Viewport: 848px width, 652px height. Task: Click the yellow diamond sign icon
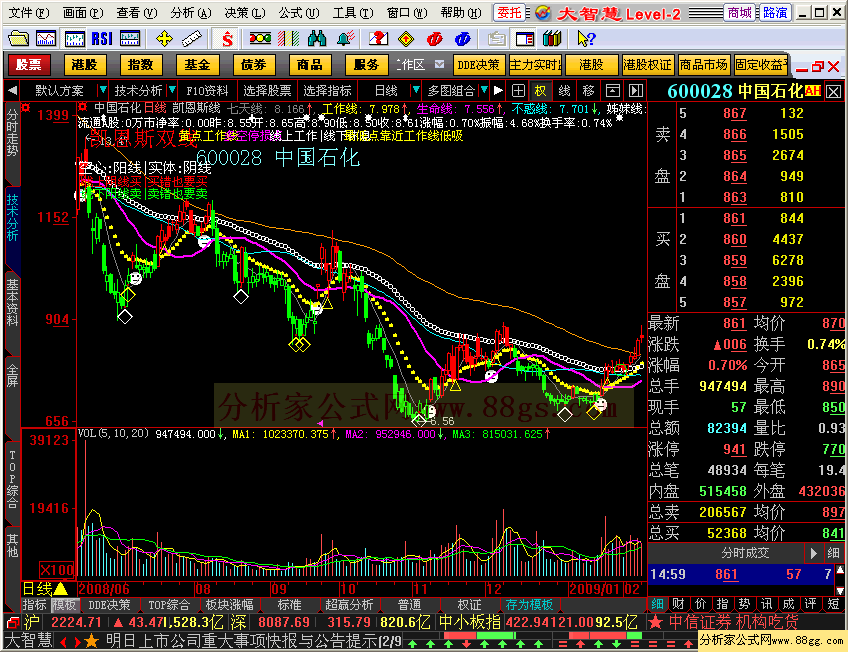point(406,38)
